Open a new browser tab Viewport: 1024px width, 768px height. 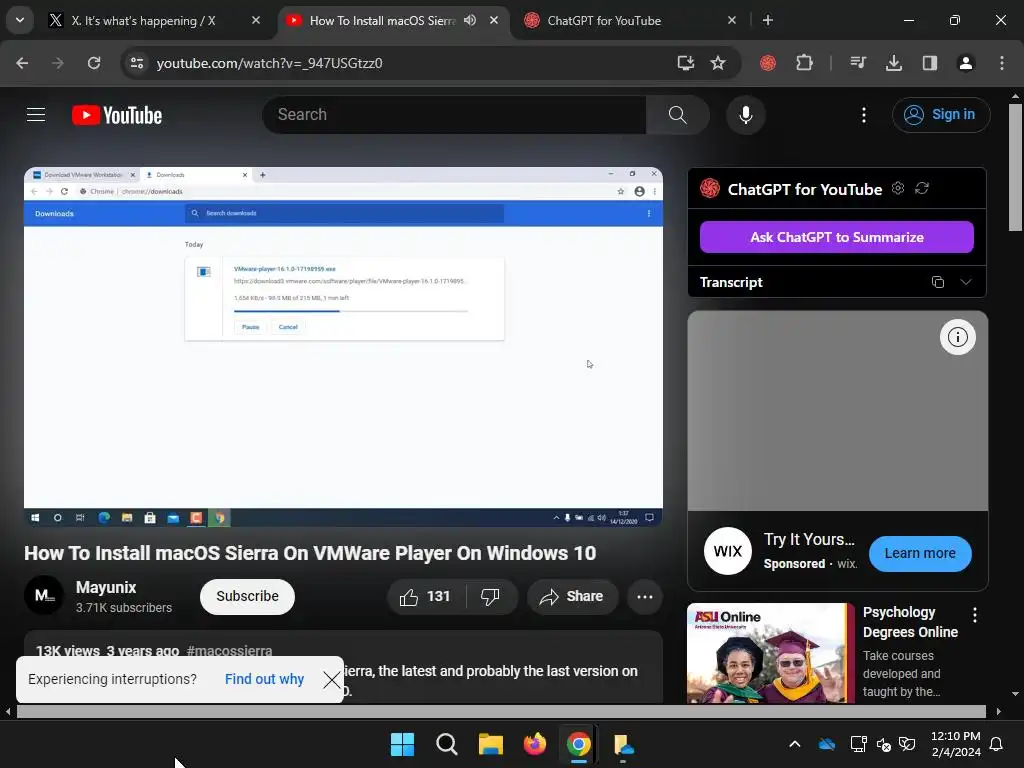click(767, 20)
